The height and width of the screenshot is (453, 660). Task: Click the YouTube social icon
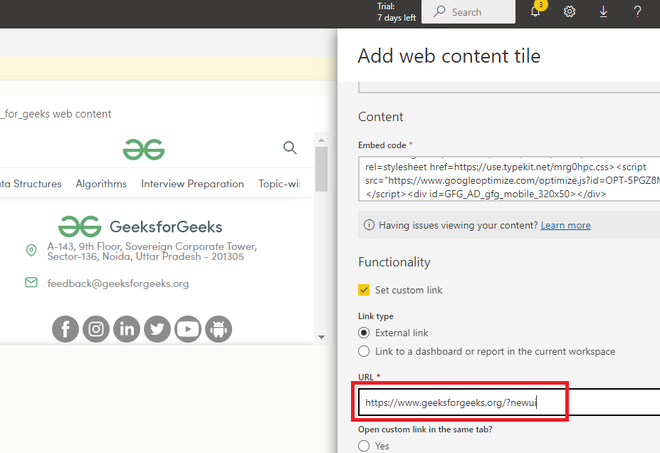tap(188, 328)
